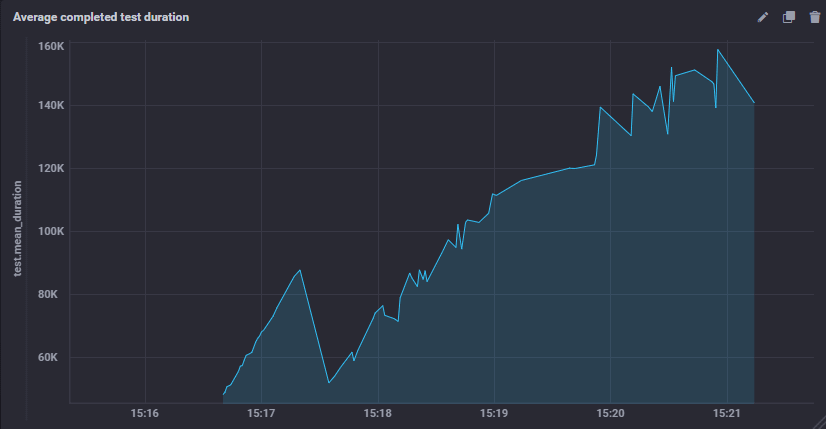Click the trash delete icon
Screen dimensions: 826x429
[x=814, y=17]
